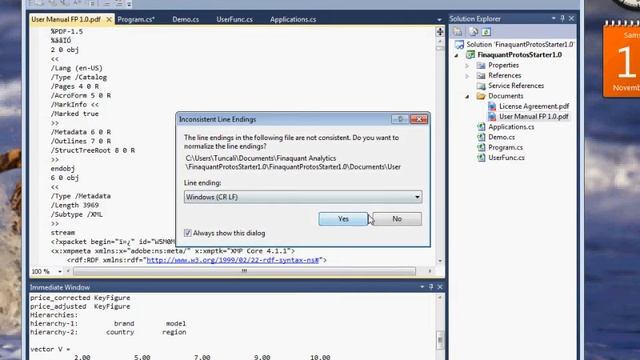This screenshot has height=360, width=640.
Task: Select Service References in Solution Explorer
Action: coord(516,86)
